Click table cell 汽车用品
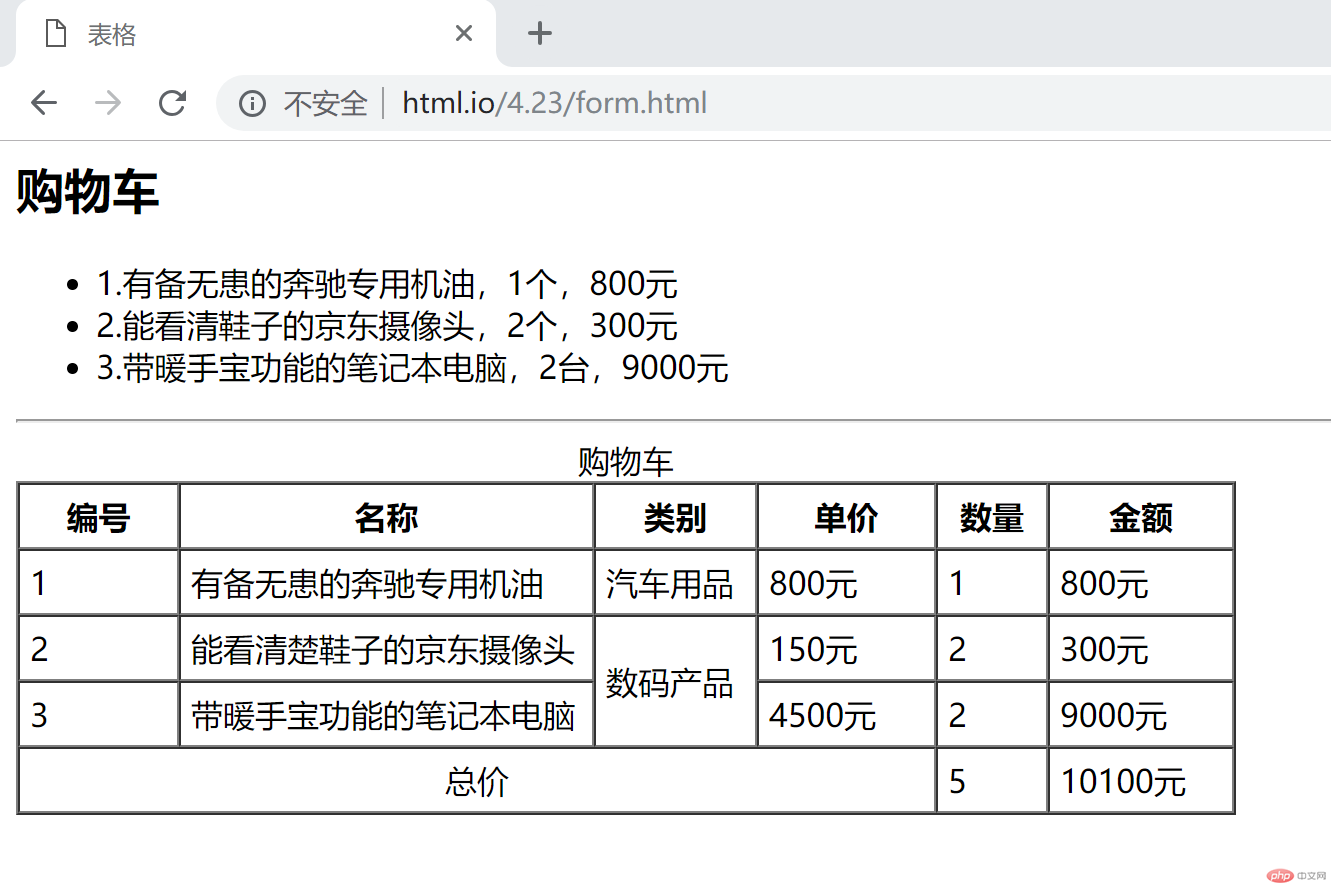This screenshot has height=886, width=1331. 675,584
